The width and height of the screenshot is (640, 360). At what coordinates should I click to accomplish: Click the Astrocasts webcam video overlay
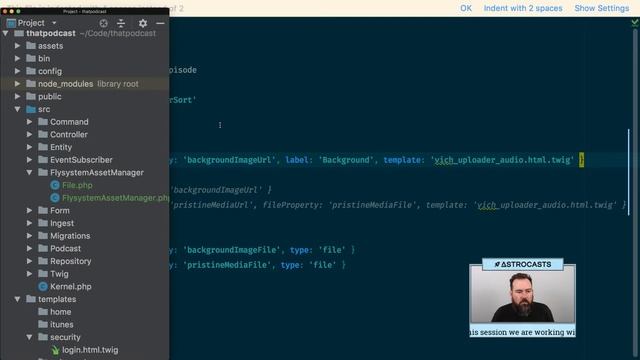(522, 298)
